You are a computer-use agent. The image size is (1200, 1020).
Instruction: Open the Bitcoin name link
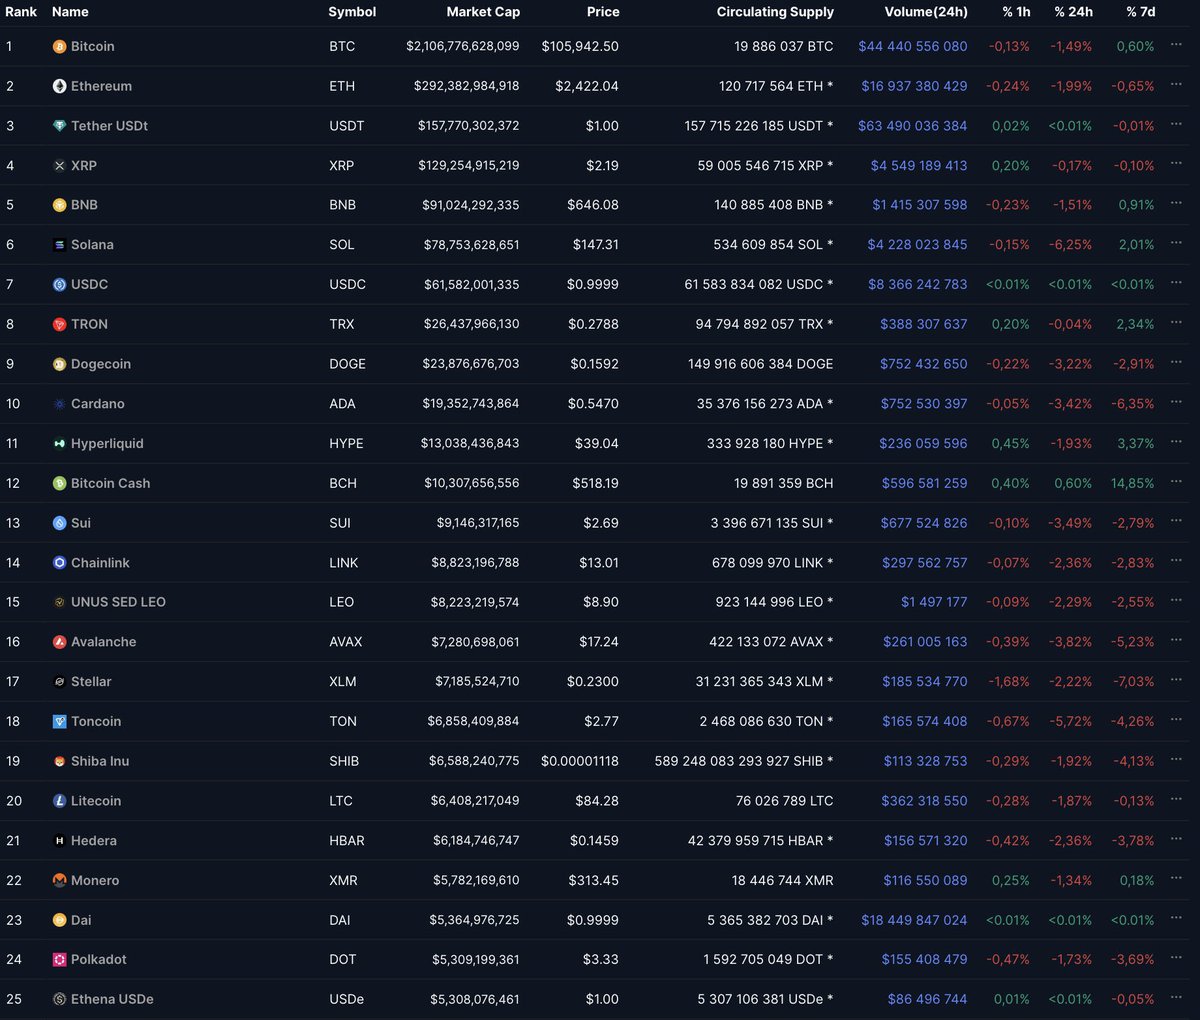92,47
